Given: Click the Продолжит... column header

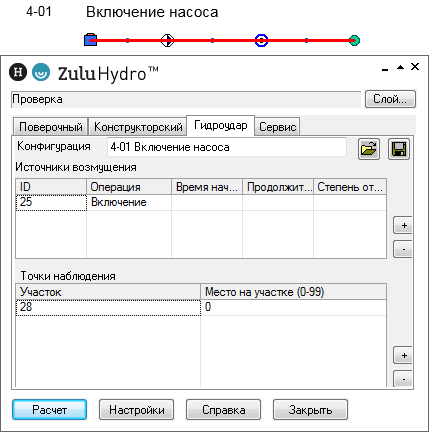Looking at the screenshot, I should pyautogui.click(x=278, y=187).
